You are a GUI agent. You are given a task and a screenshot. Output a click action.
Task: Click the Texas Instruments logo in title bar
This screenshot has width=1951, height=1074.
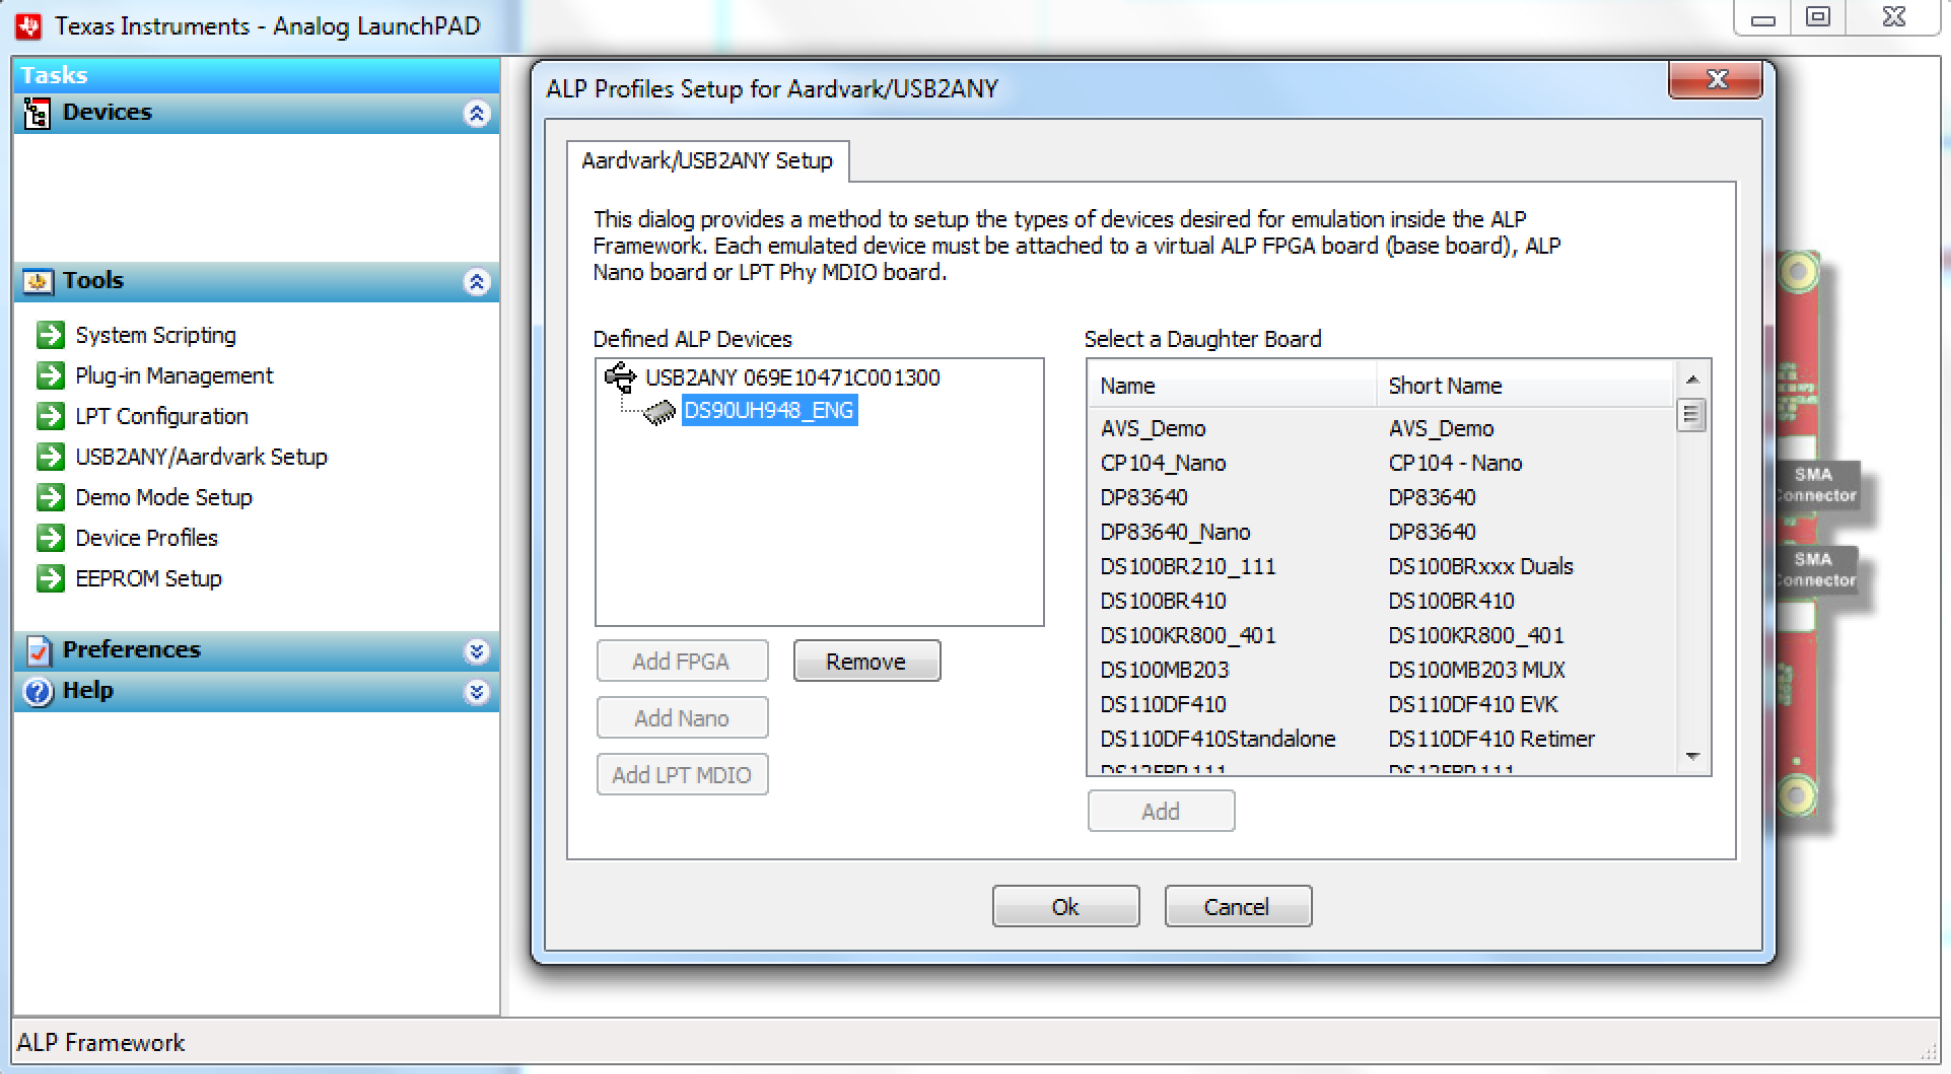(28, 26)
